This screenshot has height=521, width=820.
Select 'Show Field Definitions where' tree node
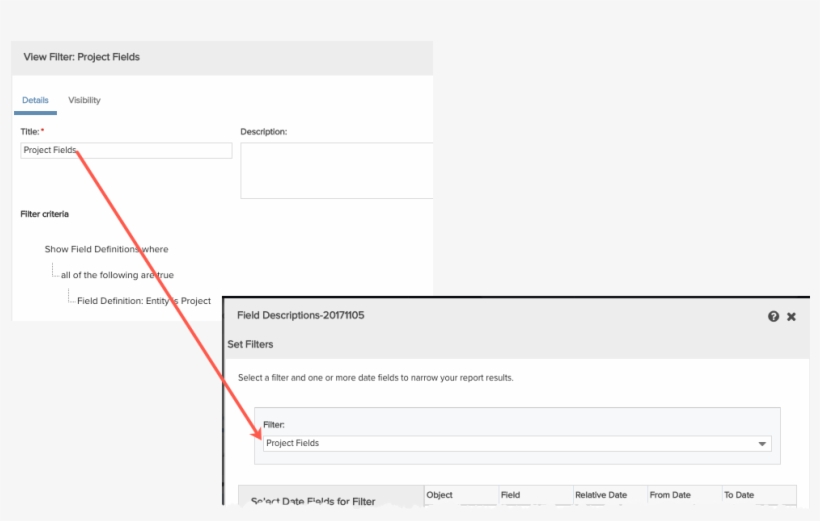[x=106, y=249]
